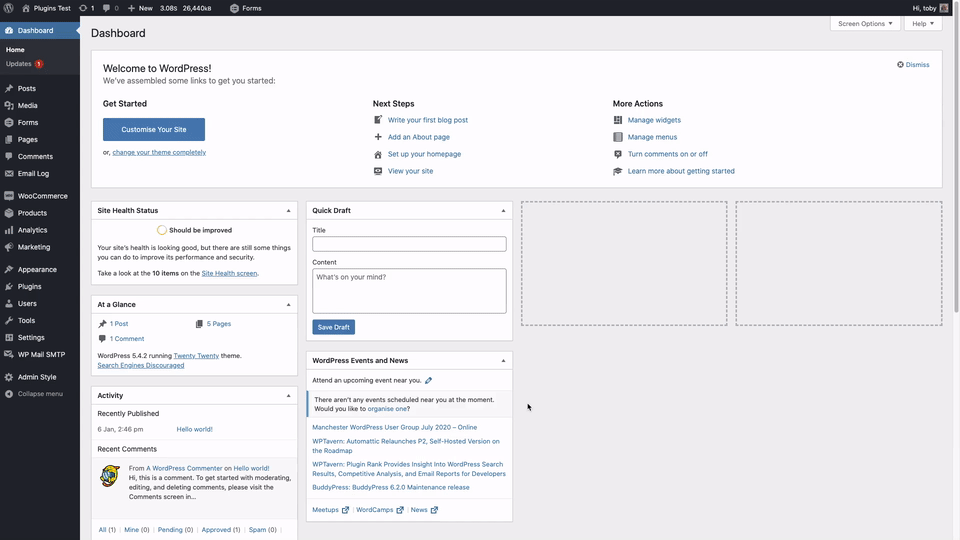Open the comments bubble in admin bar
Image resolution: width=960 pixels, height=540 pixels.
click(x=107, y=8)
